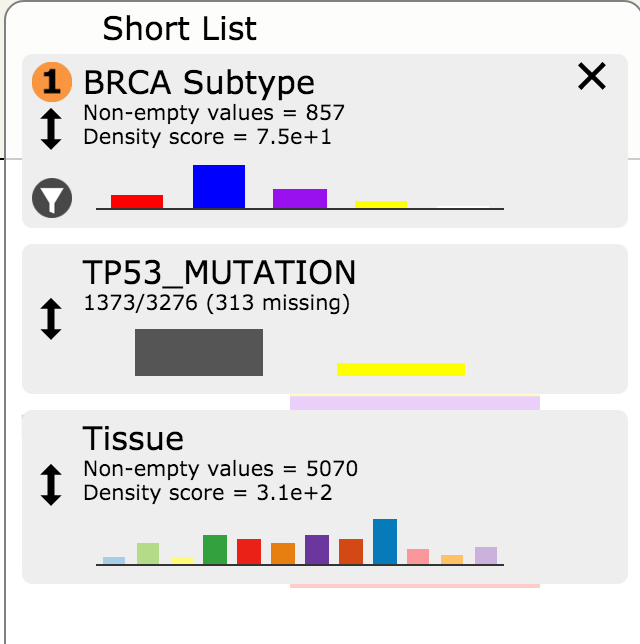Select the TP53_MUTATION title

219,272
